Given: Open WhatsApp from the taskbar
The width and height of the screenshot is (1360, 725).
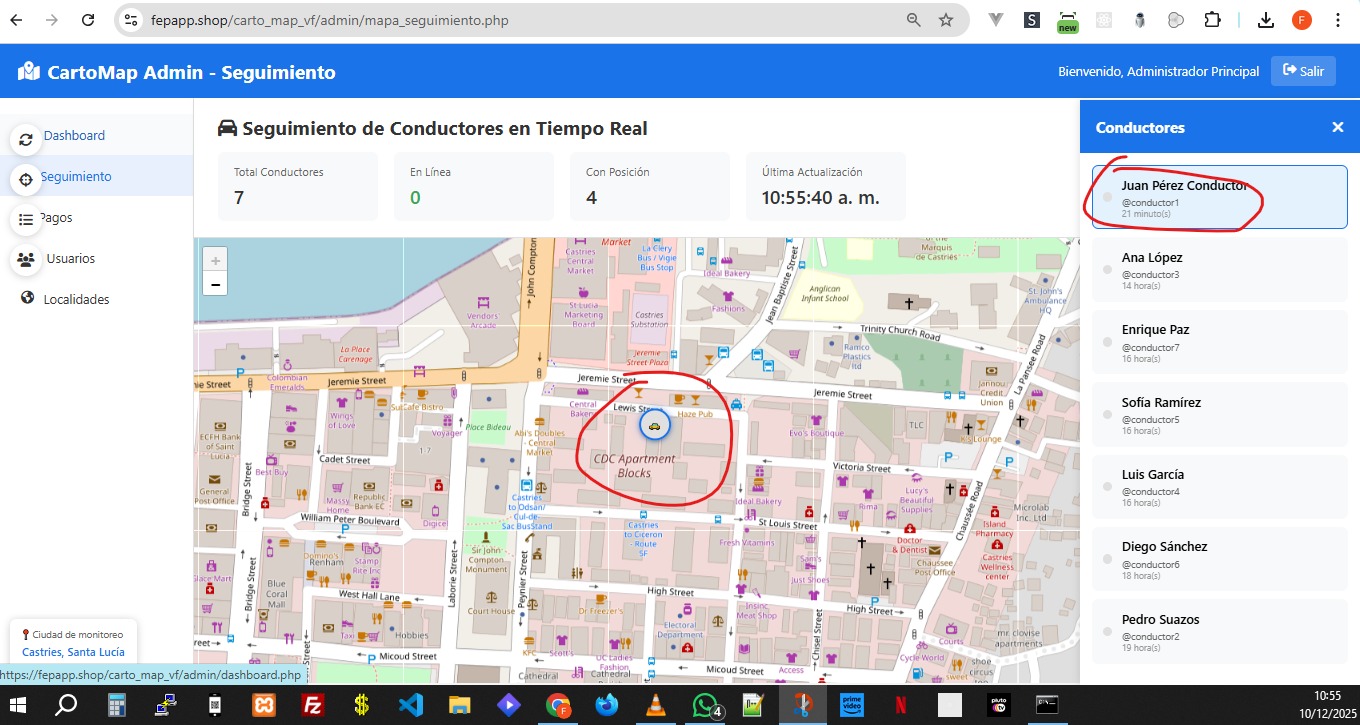Looking at the screenshot, I should pyautogui.click(x=706, y=705).
